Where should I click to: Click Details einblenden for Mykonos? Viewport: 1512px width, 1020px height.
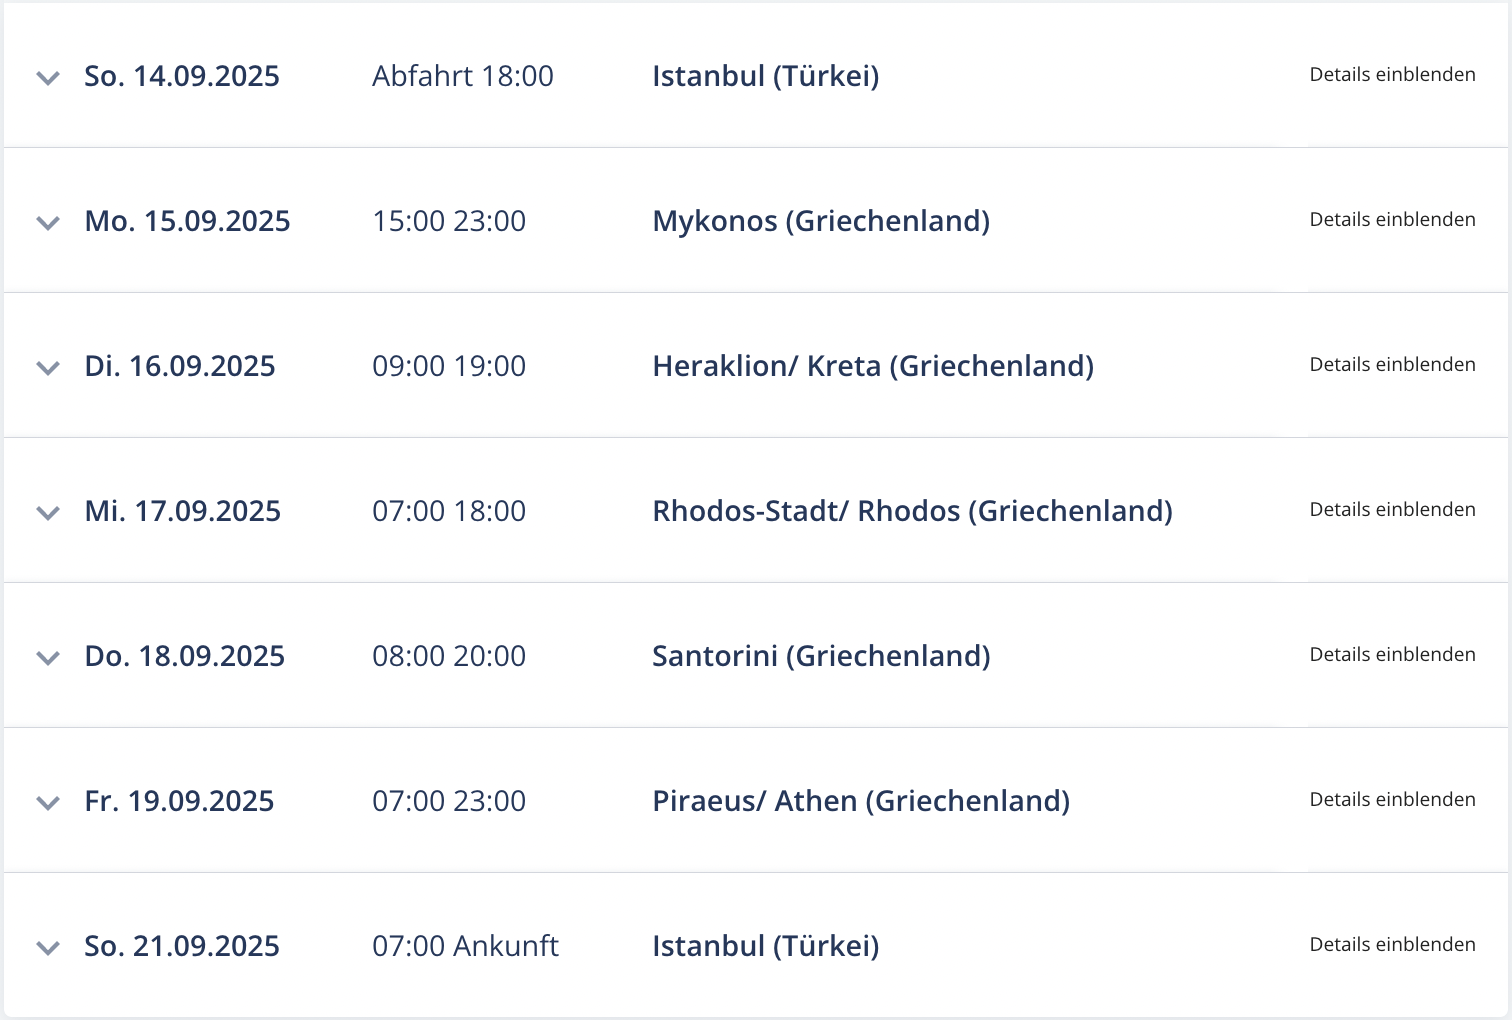(1392, 220)
